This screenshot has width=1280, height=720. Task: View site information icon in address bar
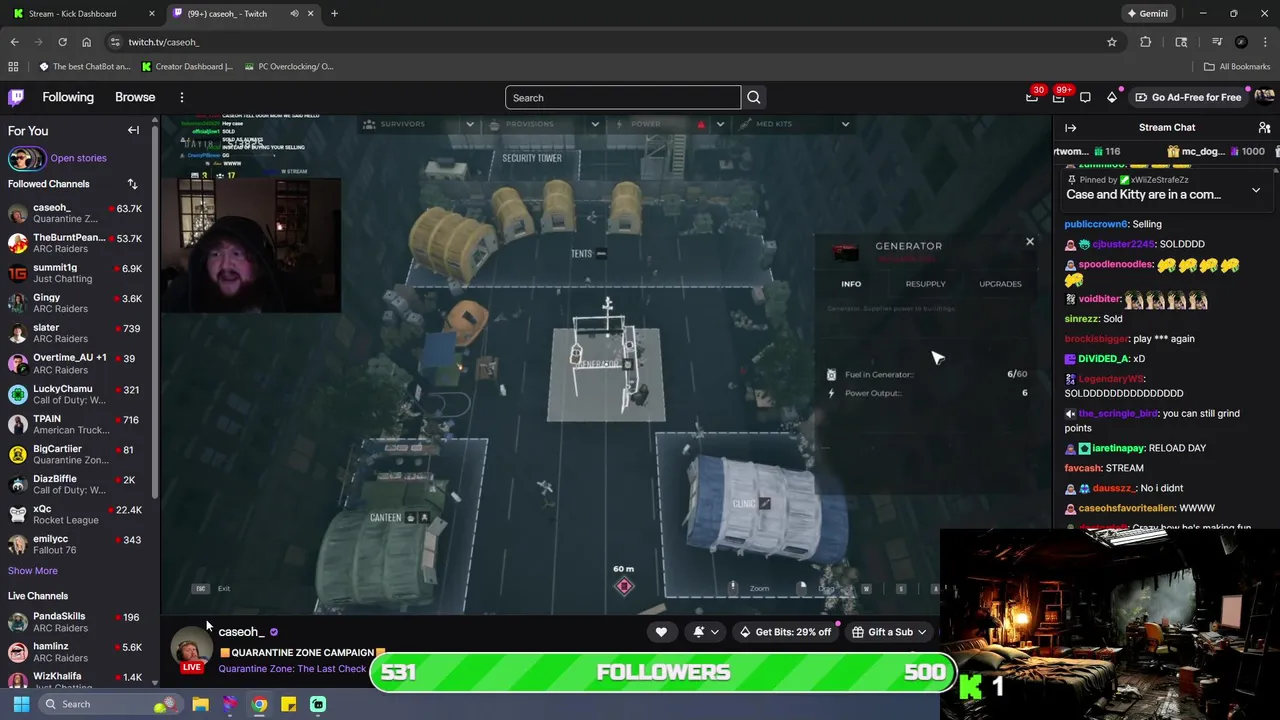[116, 42]
